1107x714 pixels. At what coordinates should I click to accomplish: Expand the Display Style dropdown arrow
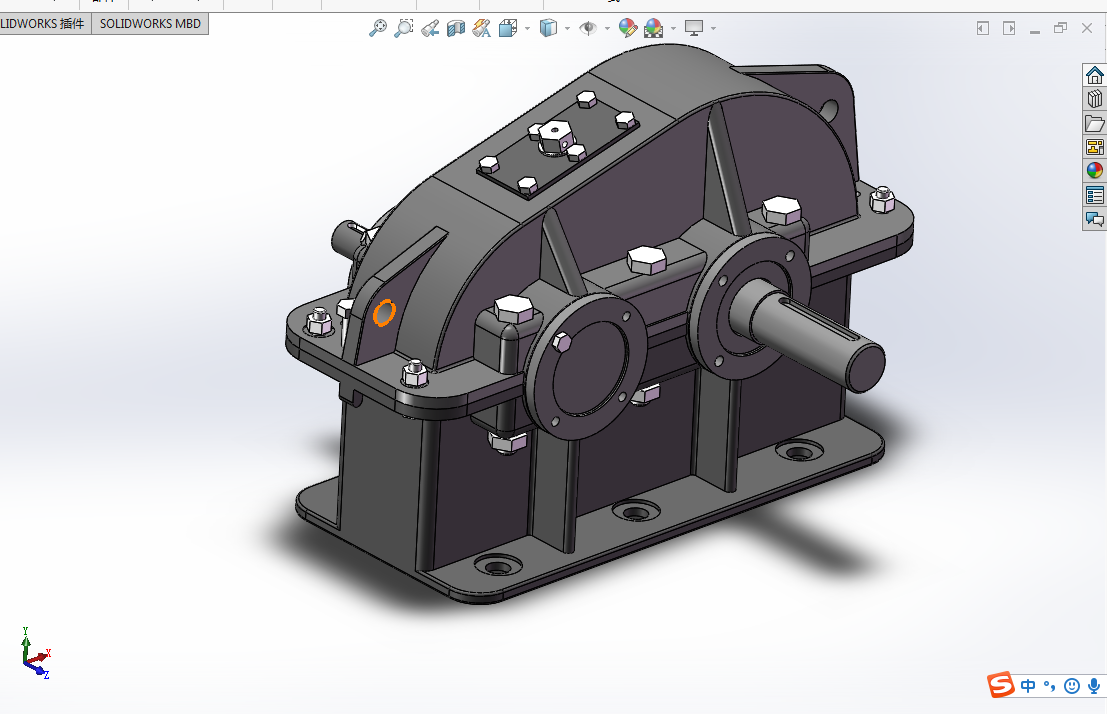pos(567,28)
